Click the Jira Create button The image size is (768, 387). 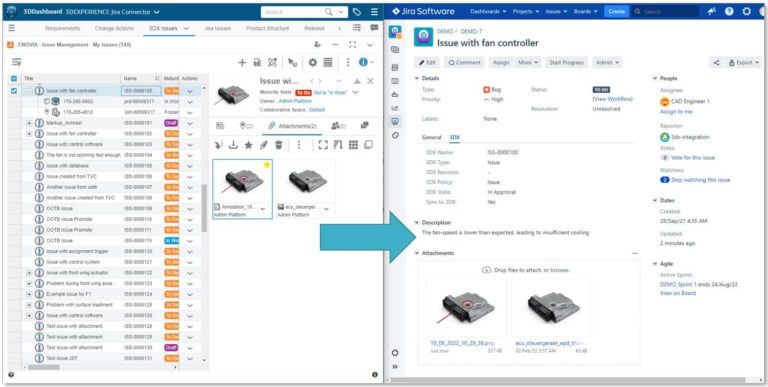click(617, 11)
